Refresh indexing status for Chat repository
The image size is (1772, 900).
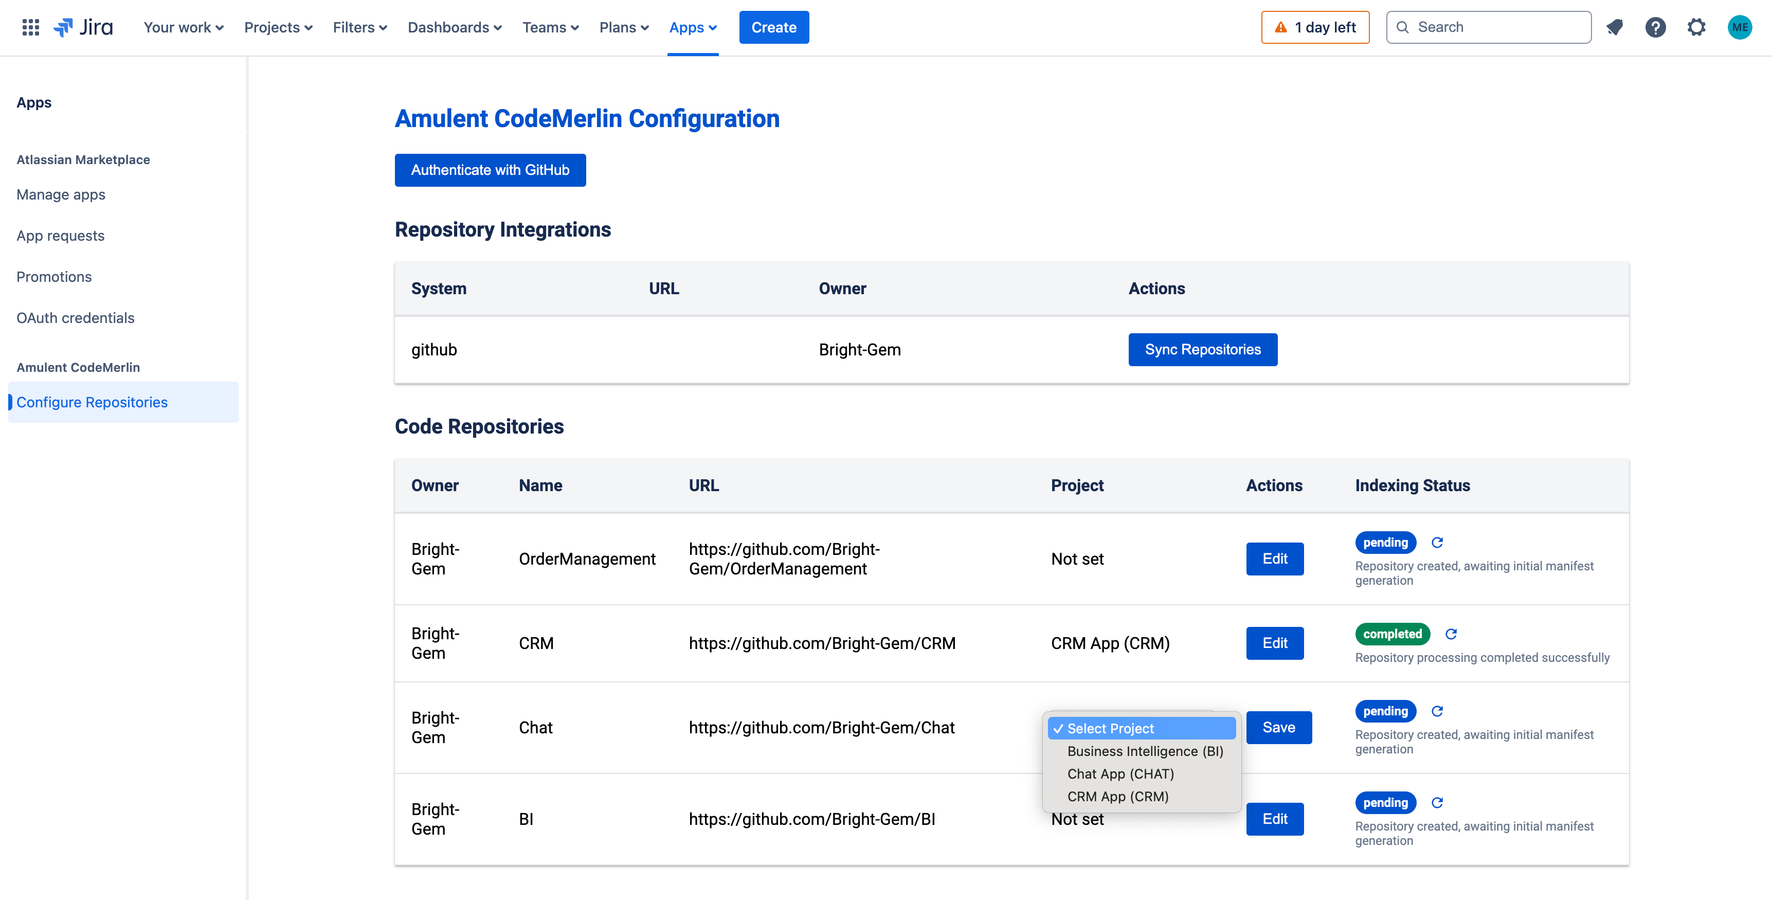1437,711
